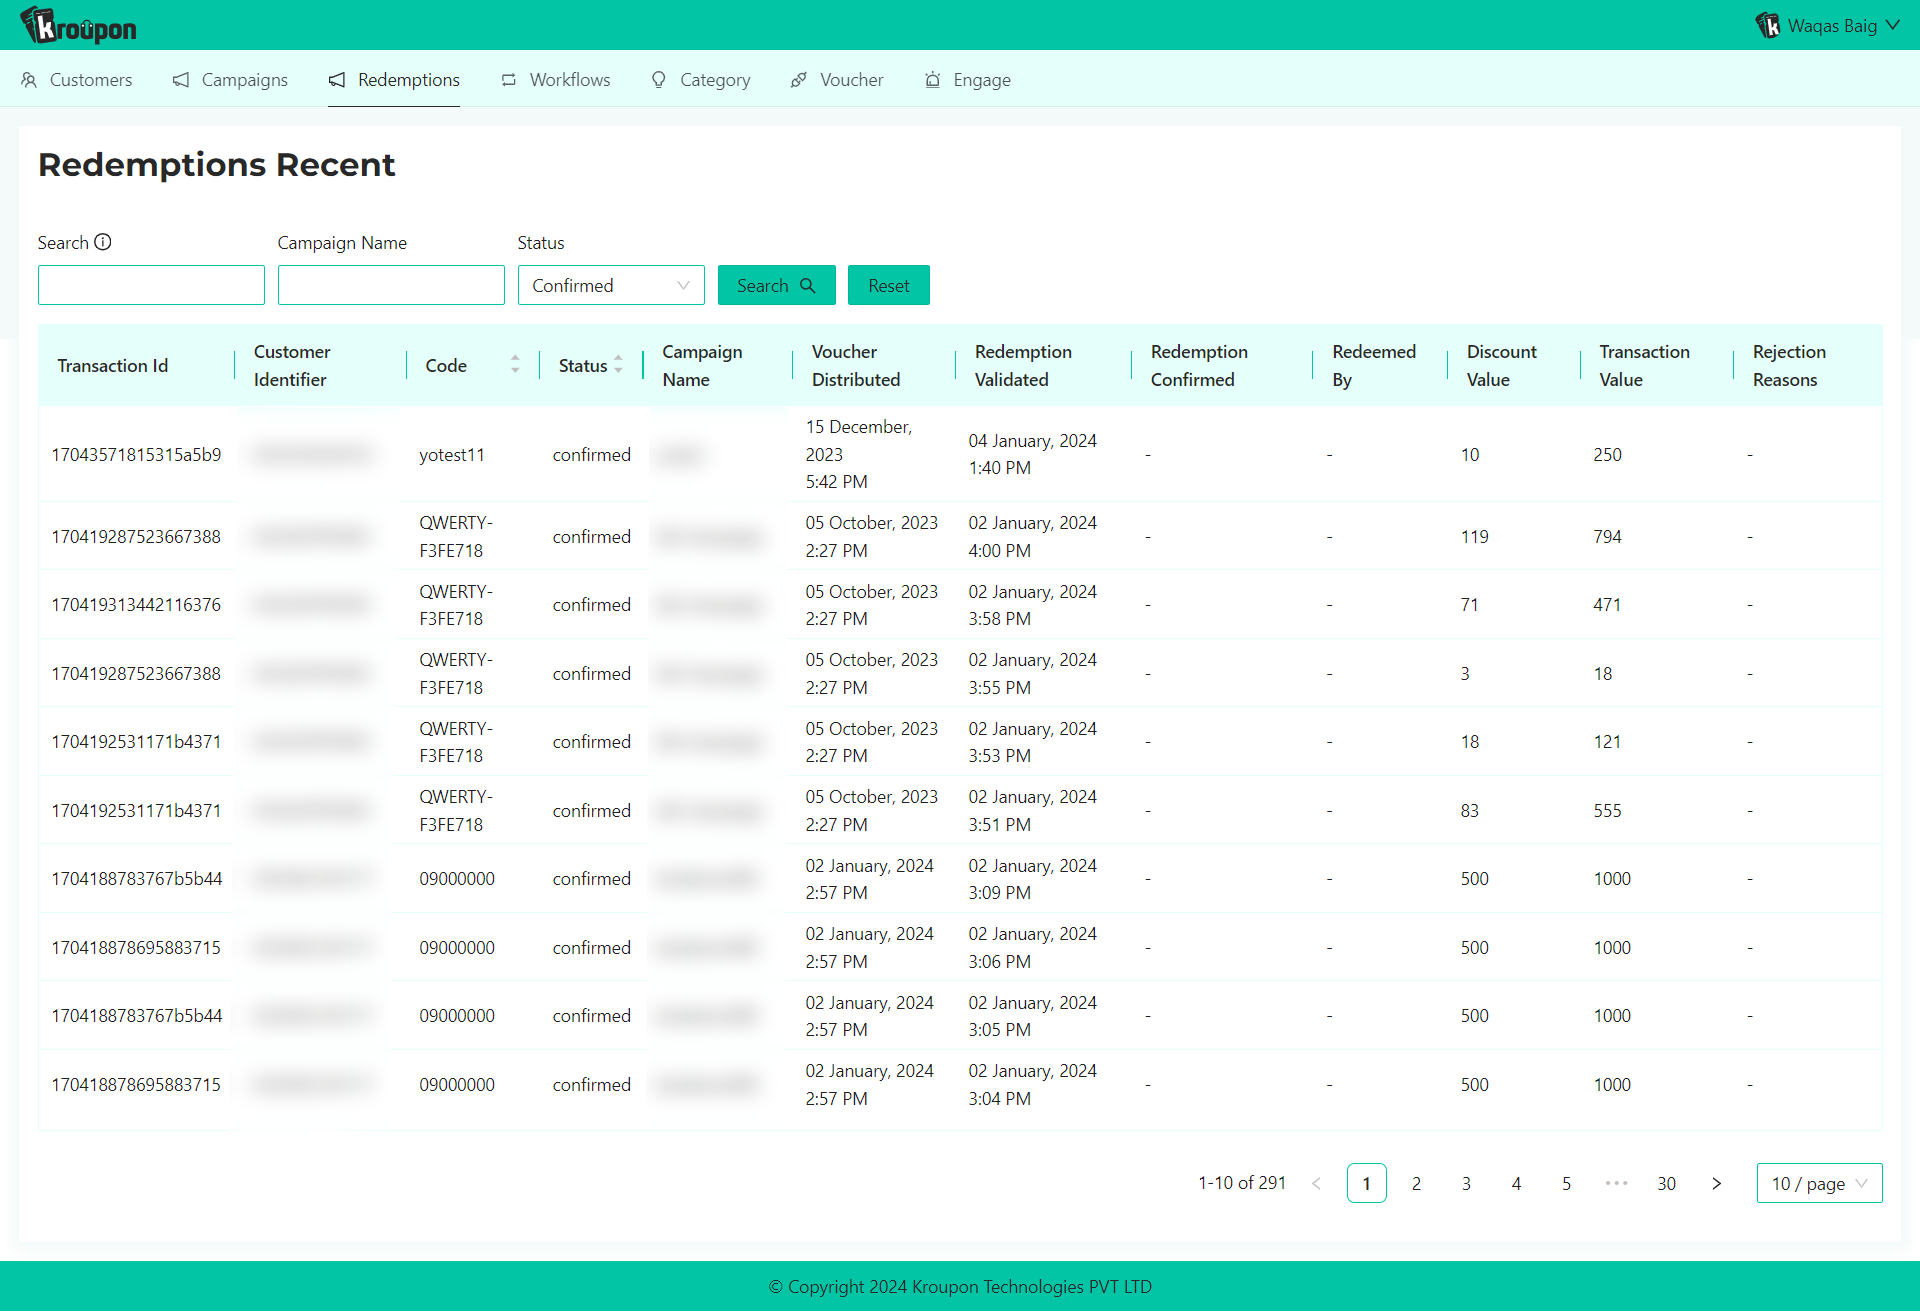This screenshot has height=1311, width=1920.
Task: Click the Redemptions Recent heading
Action: tap(217, 164)
